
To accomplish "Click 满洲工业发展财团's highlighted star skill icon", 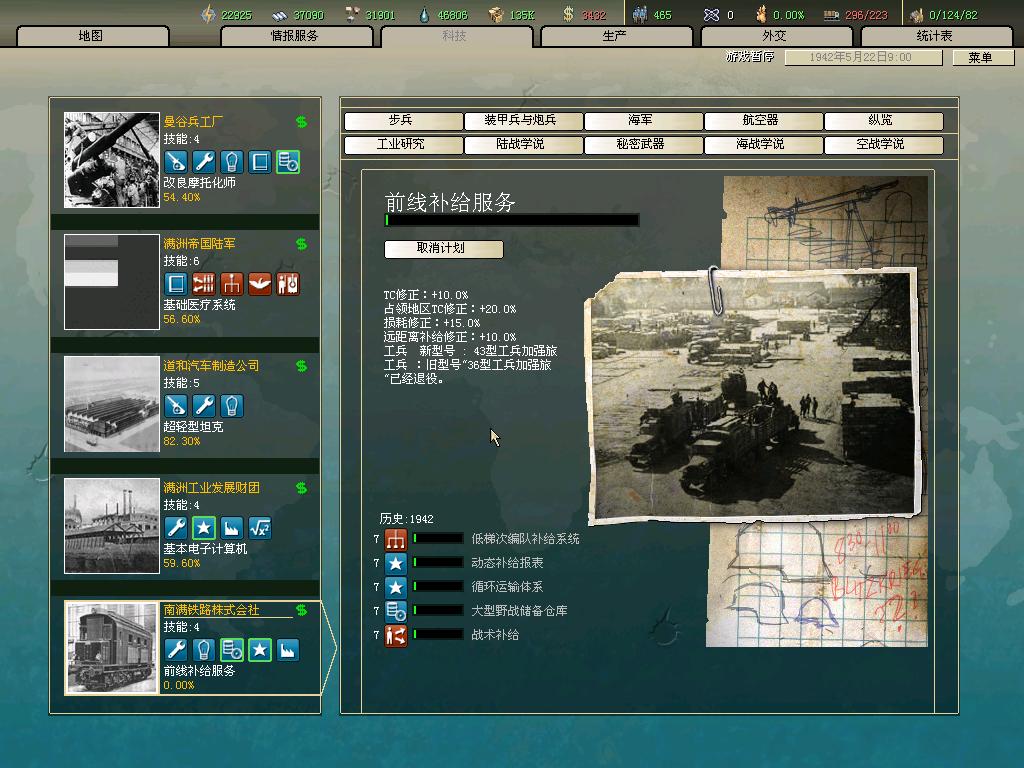I will (x=204, y=528).
